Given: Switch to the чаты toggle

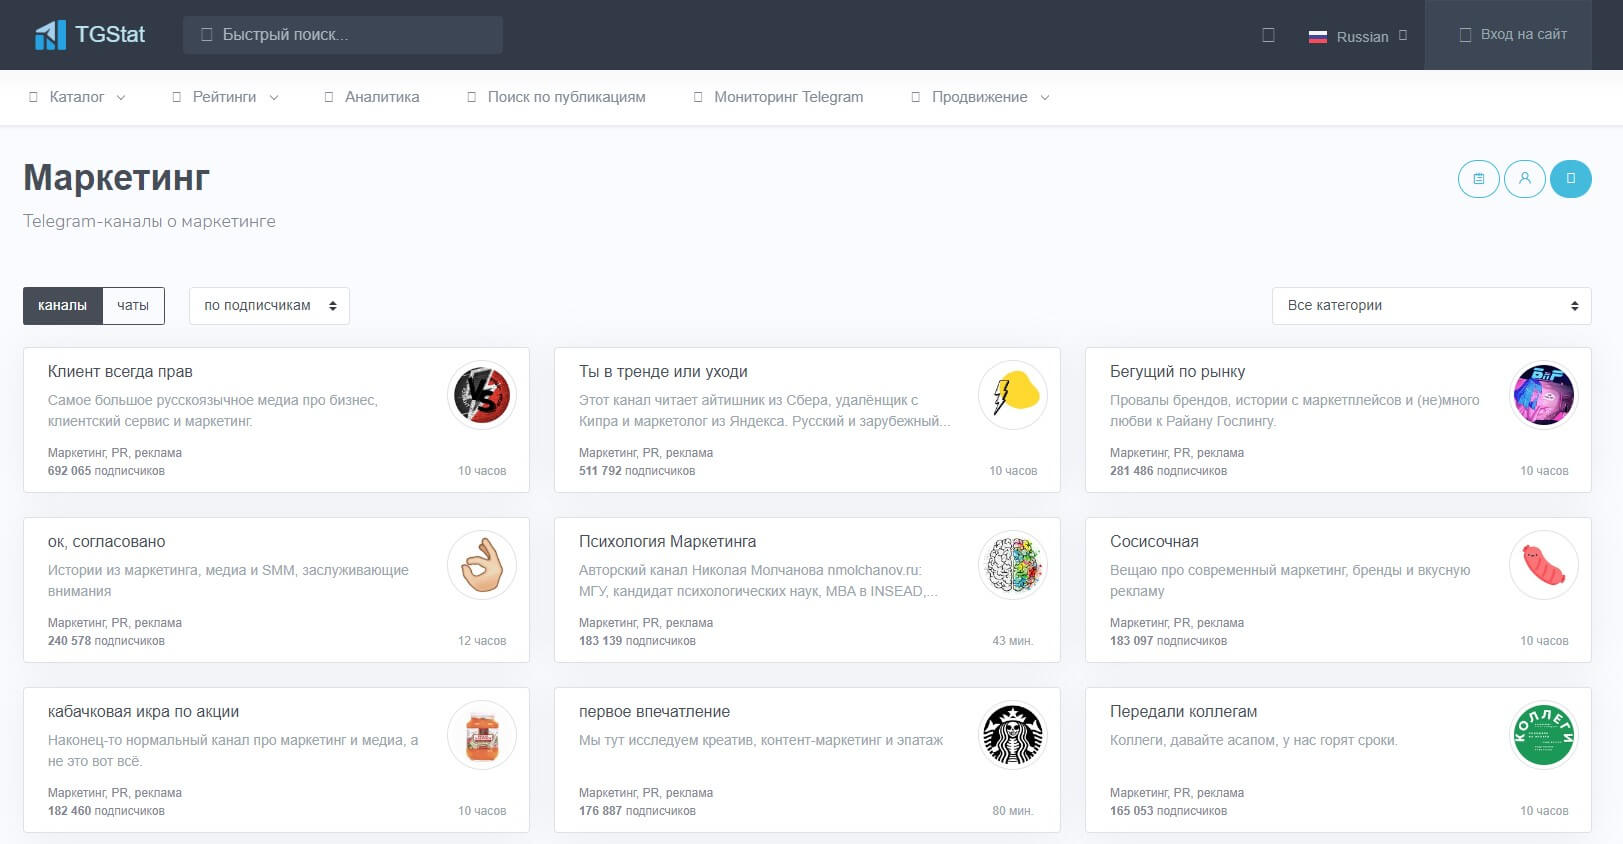Looking at the screenshot, I should [133, 306].
